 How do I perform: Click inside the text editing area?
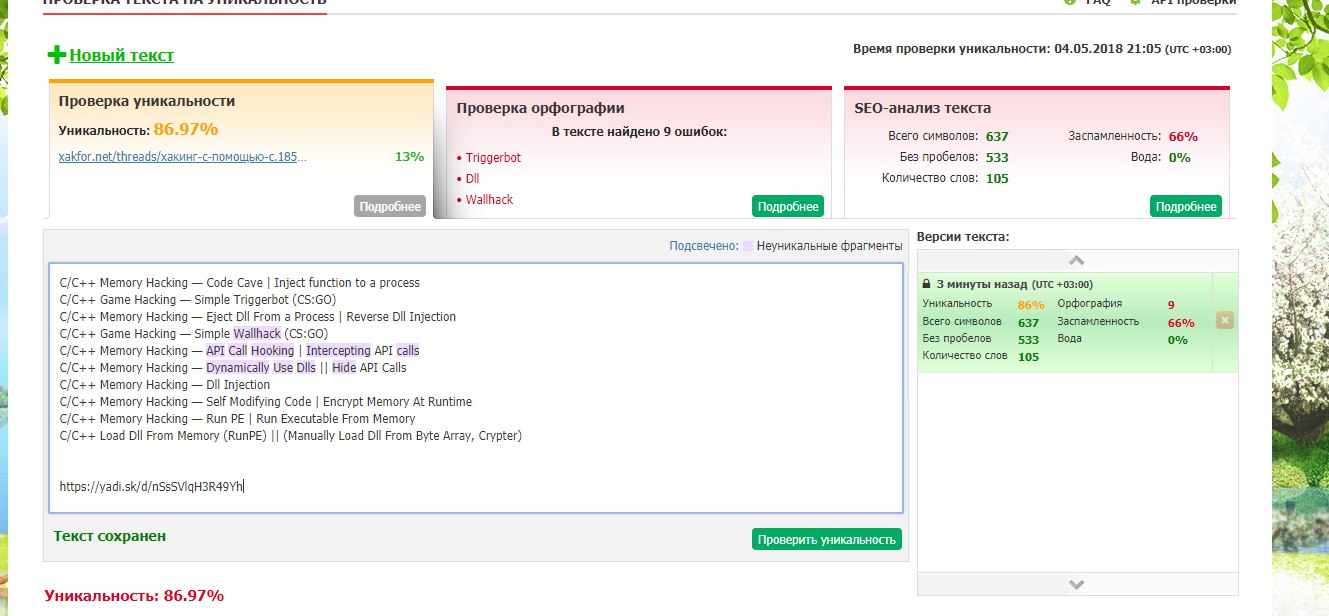click(475, 460)
